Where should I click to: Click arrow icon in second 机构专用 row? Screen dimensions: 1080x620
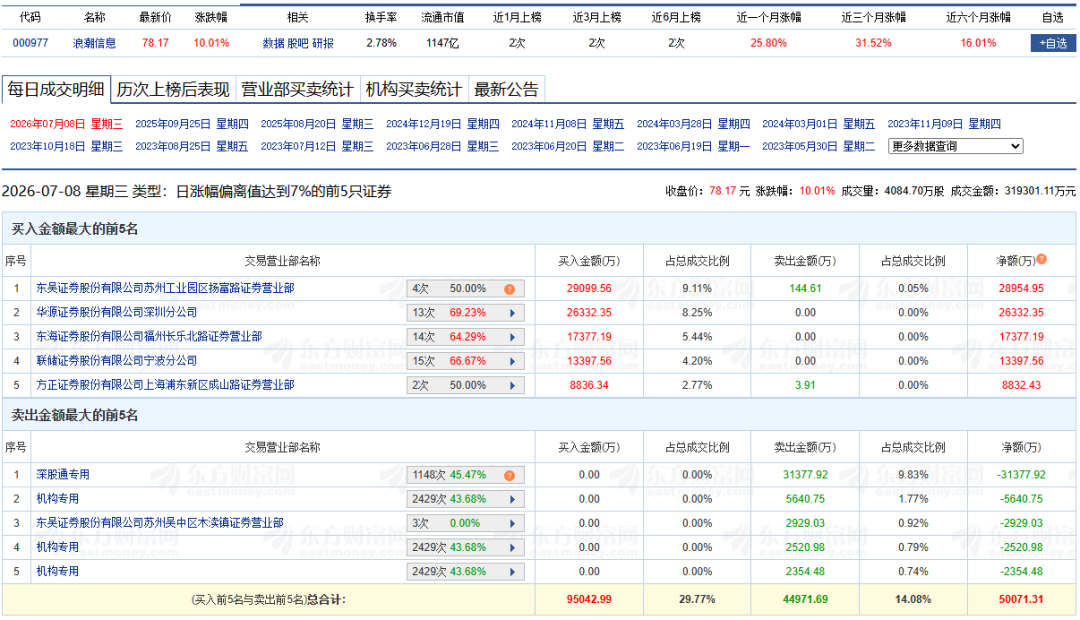[512, 548]
